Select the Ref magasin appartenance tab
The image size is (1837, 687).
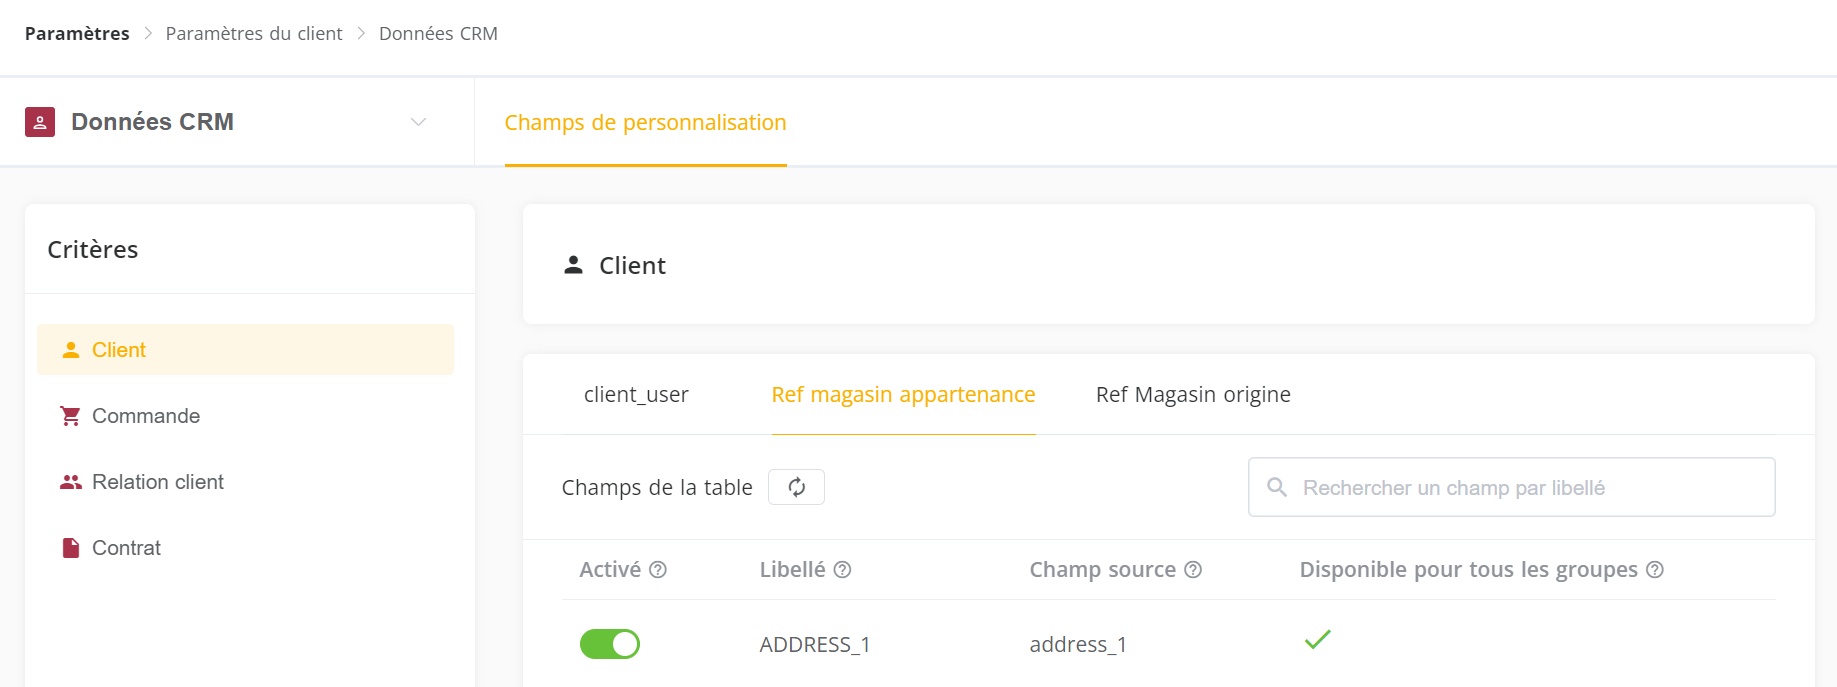pos(903,394)
